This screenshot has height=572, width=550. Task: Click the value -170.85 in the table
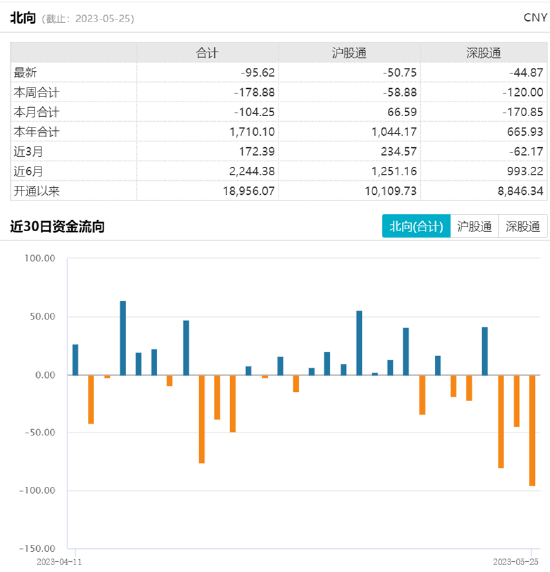523,112
